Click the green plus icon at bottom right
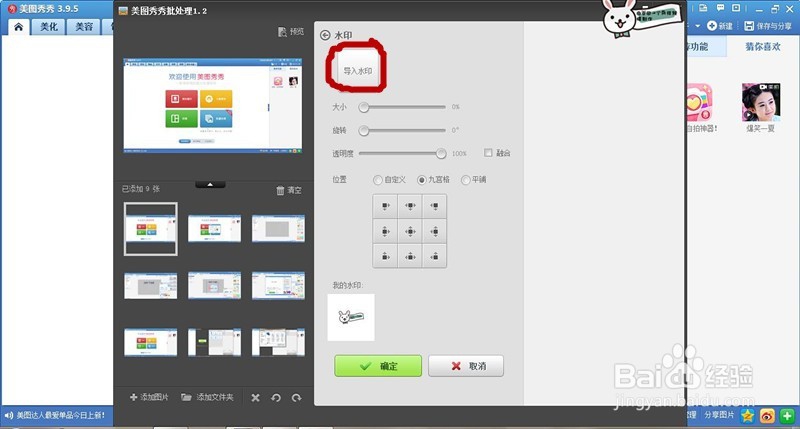This screenshot has width=800, height=429. coord(787,416)
